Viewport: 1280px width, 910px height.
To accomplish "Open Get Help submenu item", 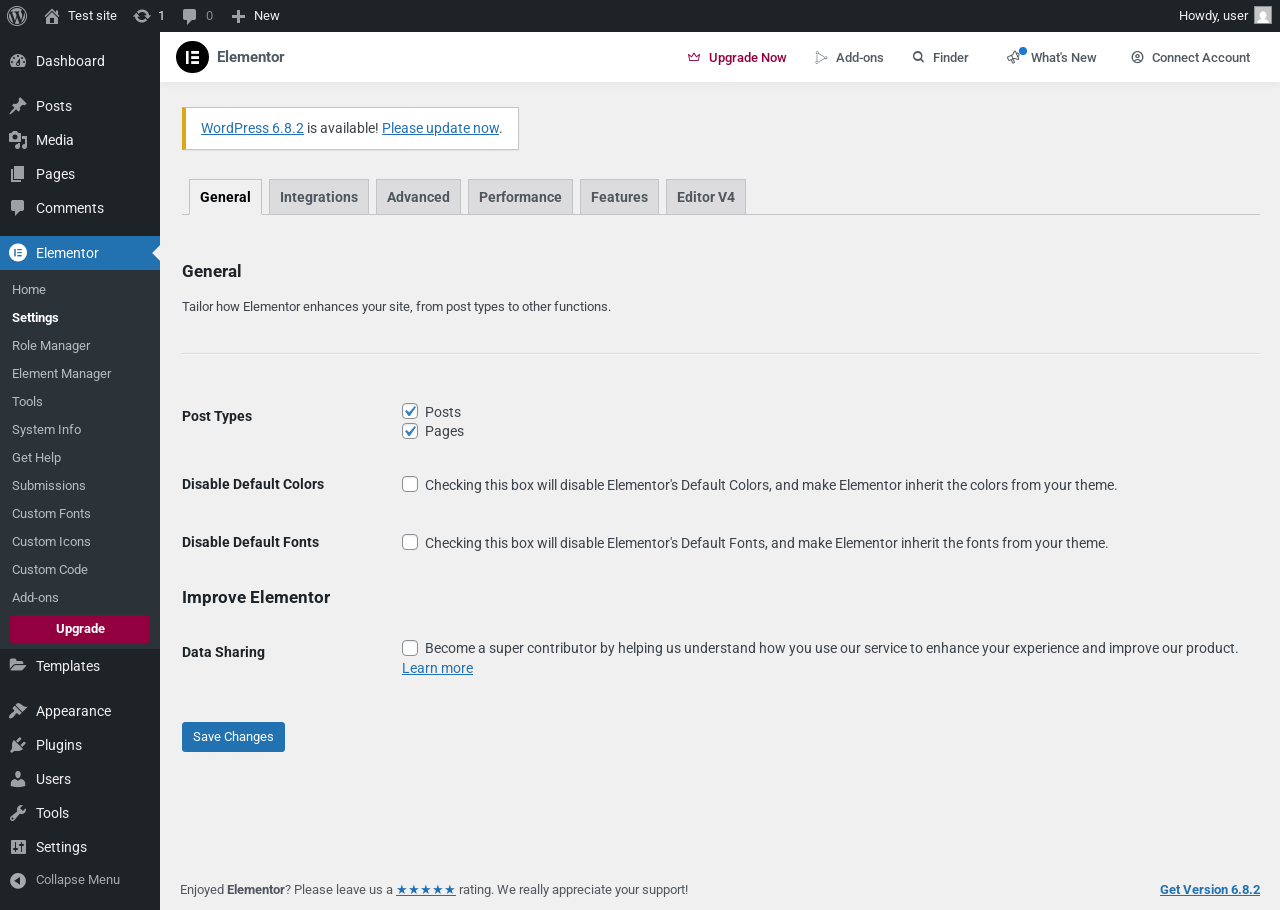I will pos(36,457).
